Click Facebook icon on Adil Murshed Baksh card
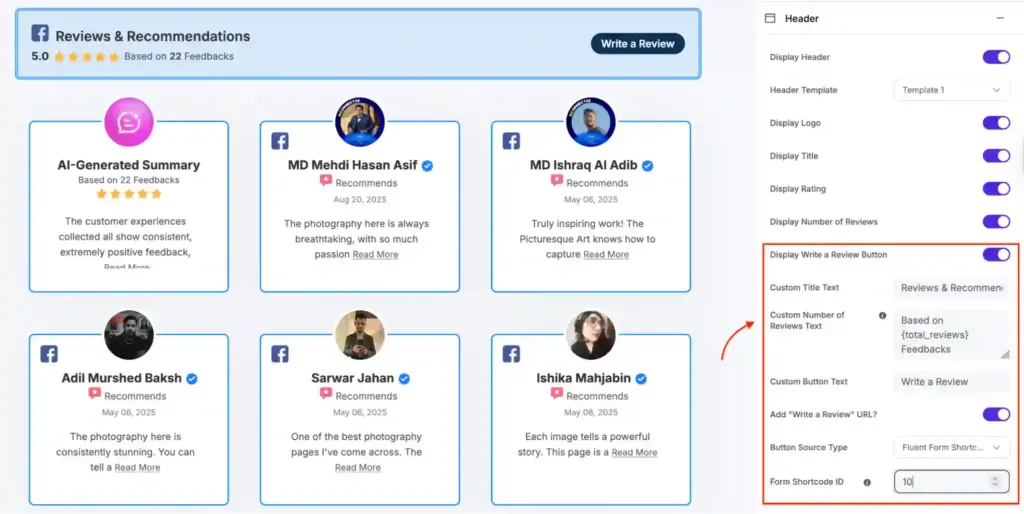Image resolution: width=1024 pixels, height=514 pixels. pos(49,354)
